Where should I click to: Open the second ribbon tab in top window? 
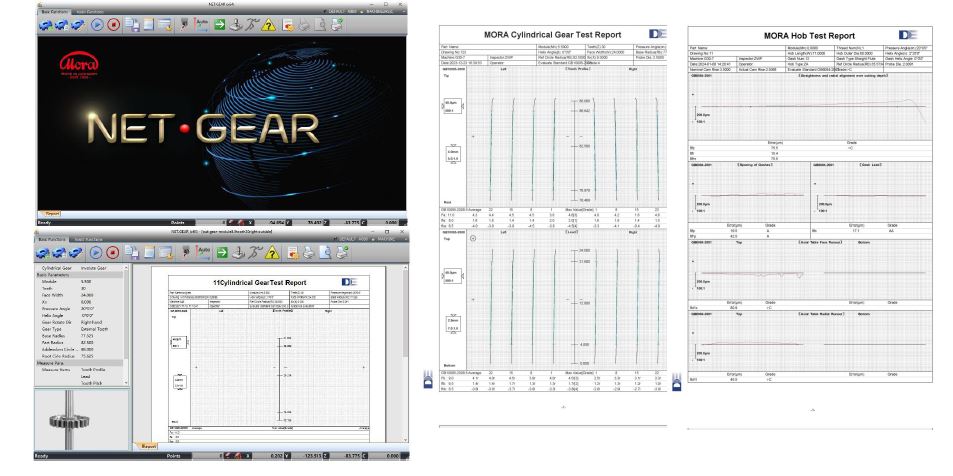click(x=88, y=12)
